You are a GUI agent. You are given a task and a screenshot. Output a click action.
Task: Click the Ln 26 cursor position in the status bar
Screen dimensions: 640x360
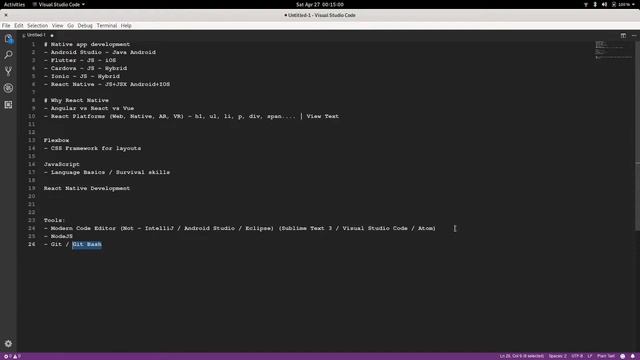point(522,356)
